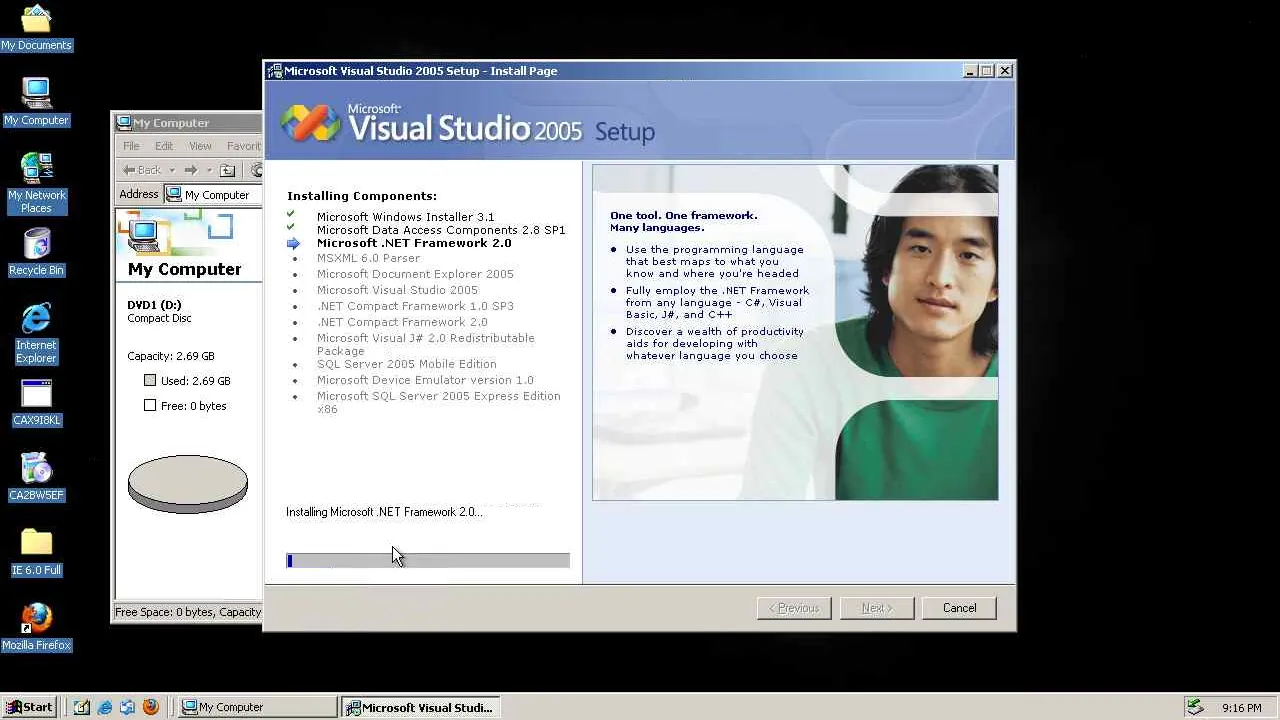Click the Show Desktop quick launch icon
Viewport: 1280px width, 720px height.
tap(82, 707)
